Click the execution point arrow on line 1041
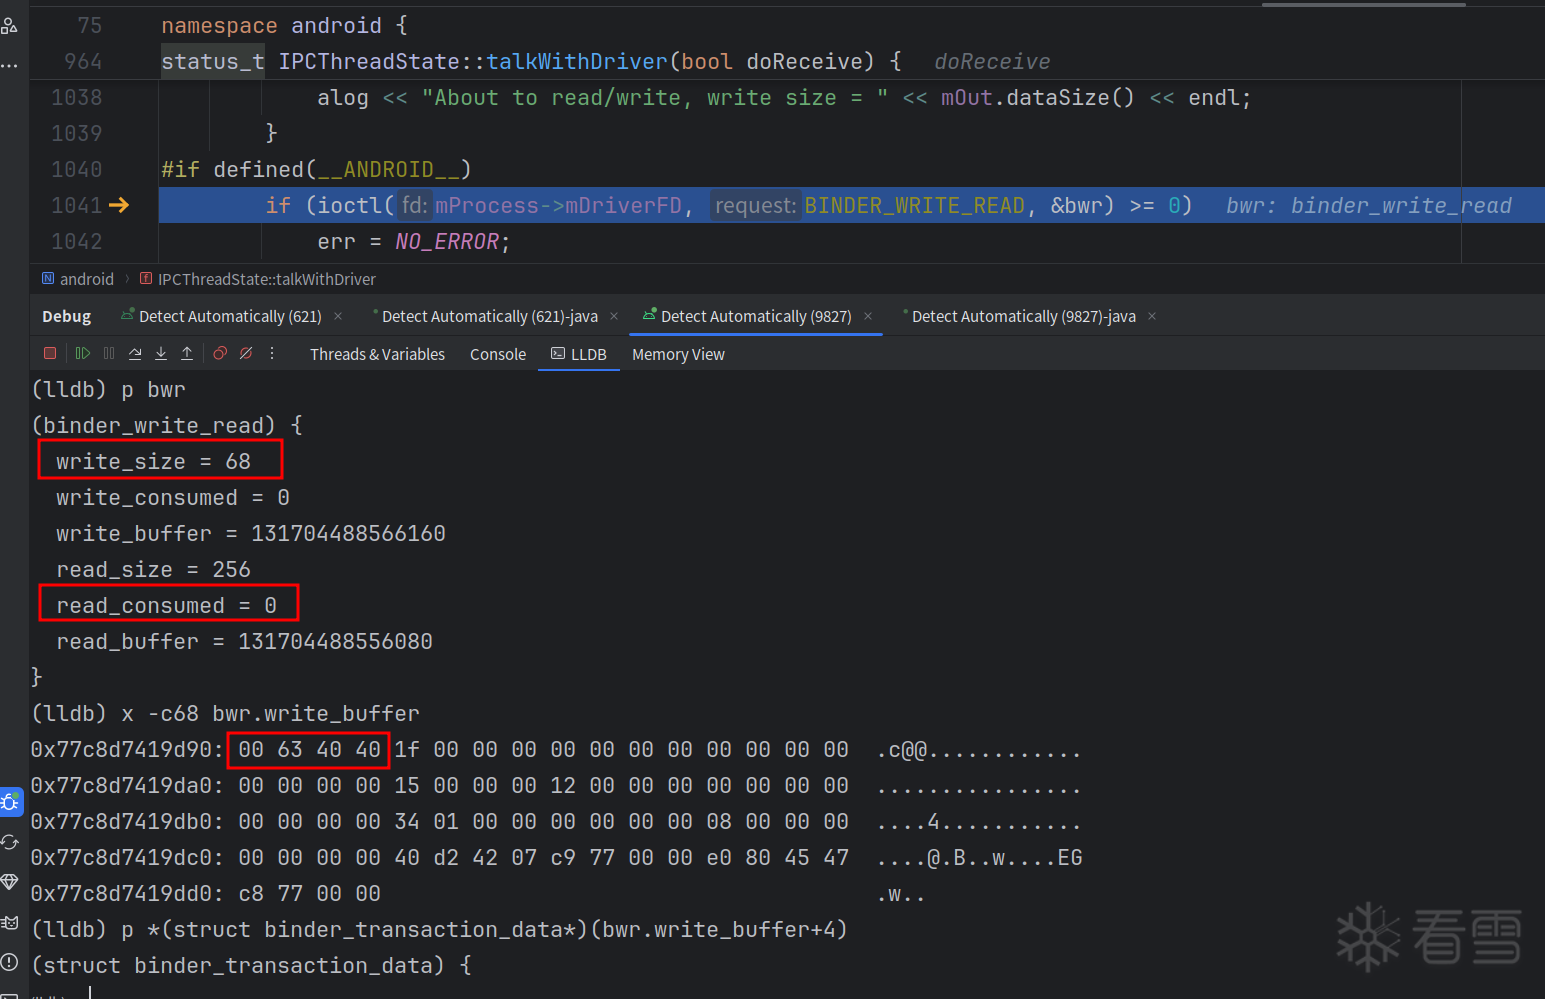The width and height of the screenshot is (1545, 999). [119, 205]
